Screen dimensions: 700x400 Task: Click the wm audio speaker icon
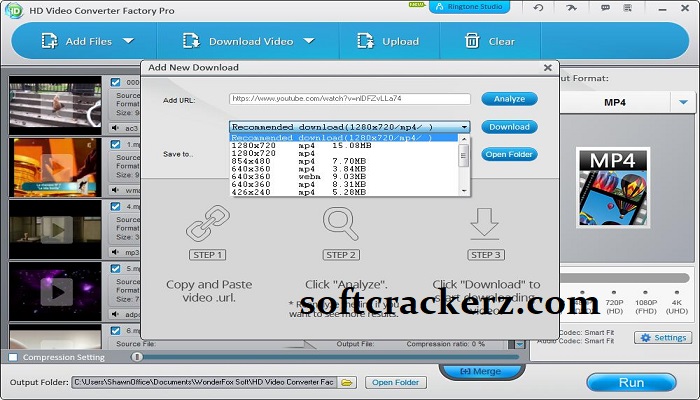pos(116,190)
